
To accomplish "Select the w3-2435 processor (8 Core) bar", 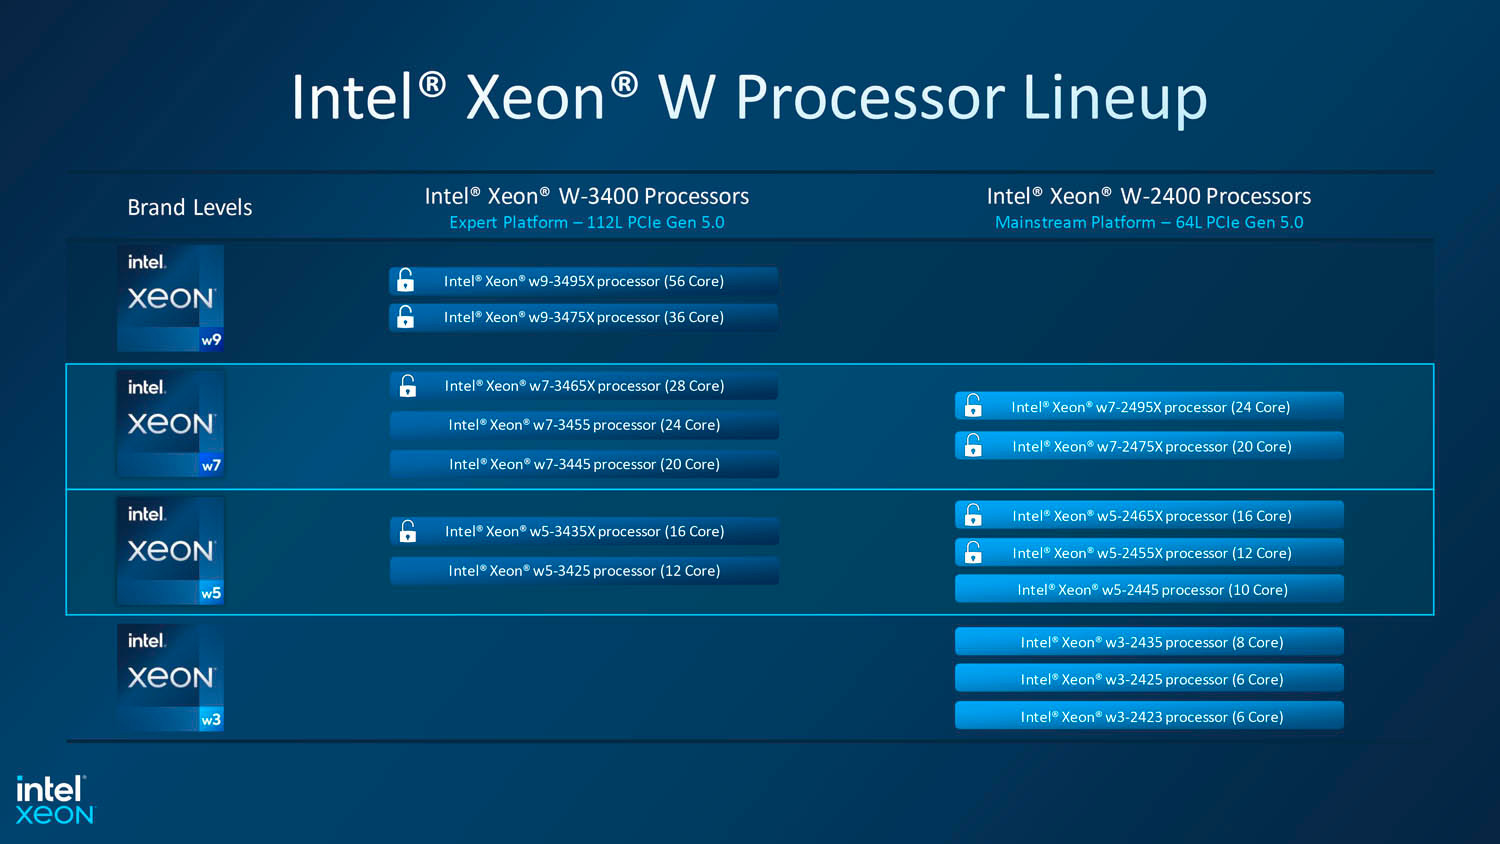I will pos(1150,642).
